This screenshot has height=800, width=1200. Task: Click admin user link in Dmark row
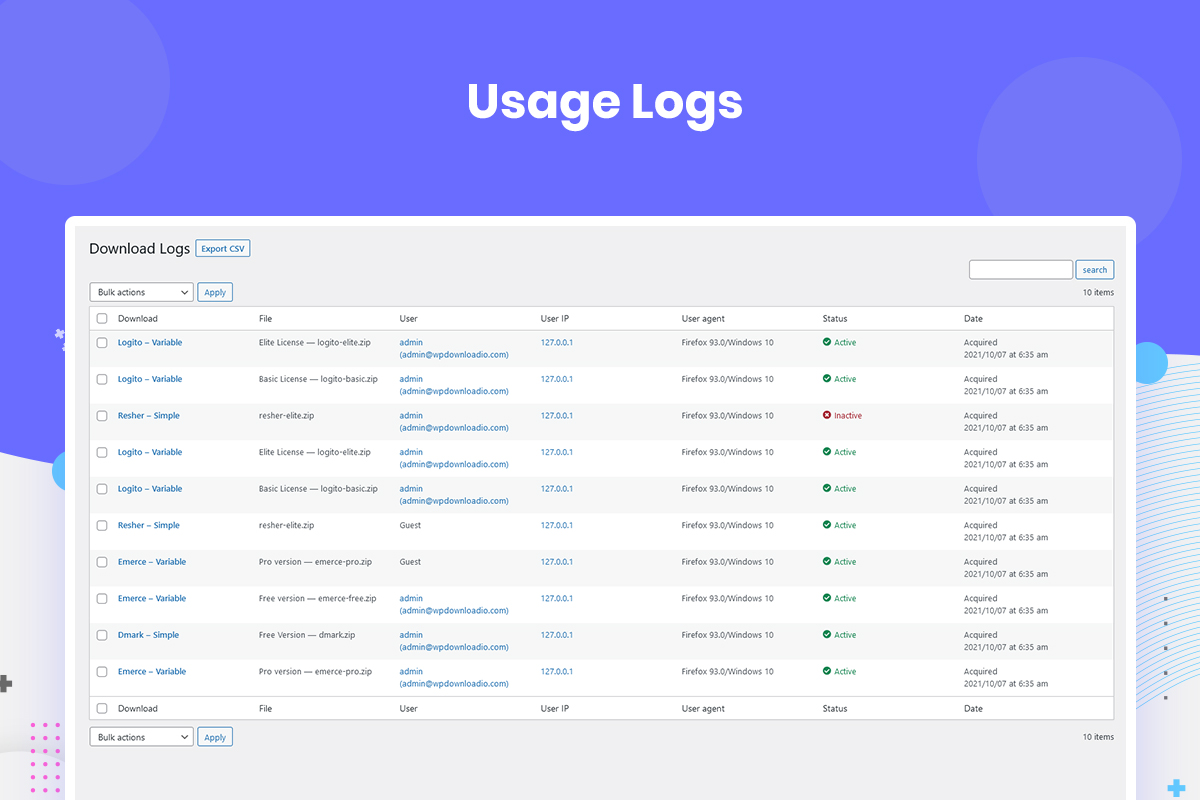point(411,635)
